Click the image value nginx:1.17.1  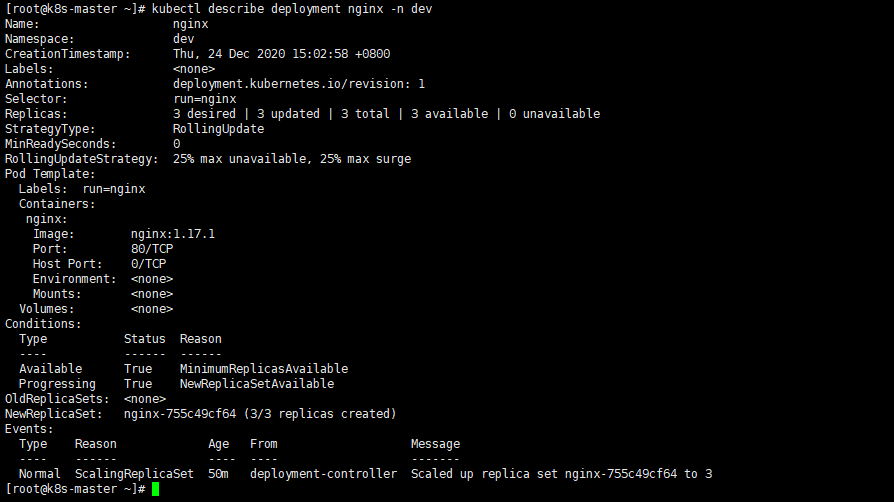(x=173, y=234)
